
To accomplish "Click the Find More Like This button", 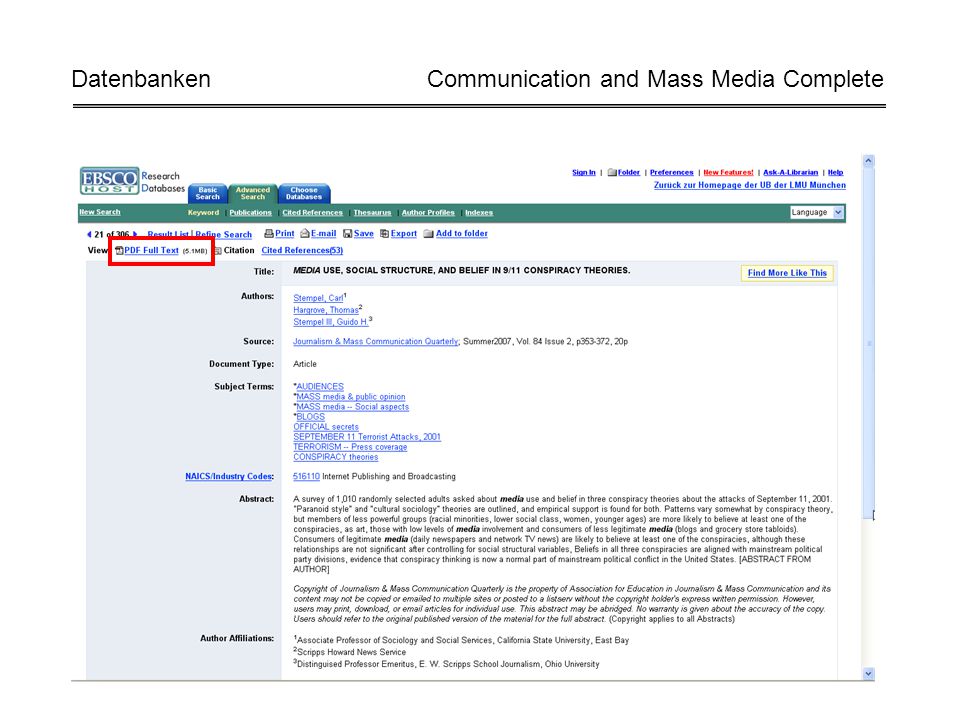I will (787, 273).
